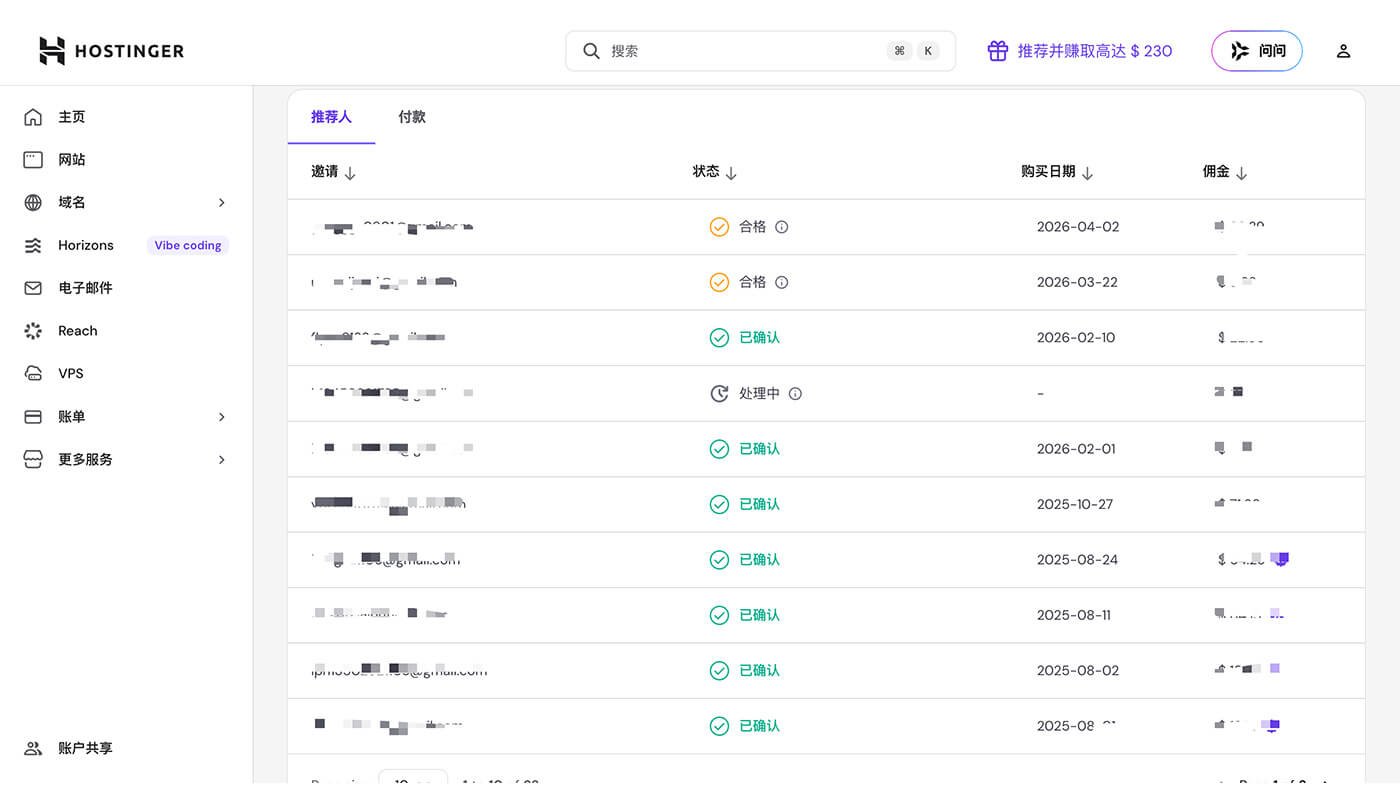
Task: Click the 搜索 search field
Action: pos(740,51)
